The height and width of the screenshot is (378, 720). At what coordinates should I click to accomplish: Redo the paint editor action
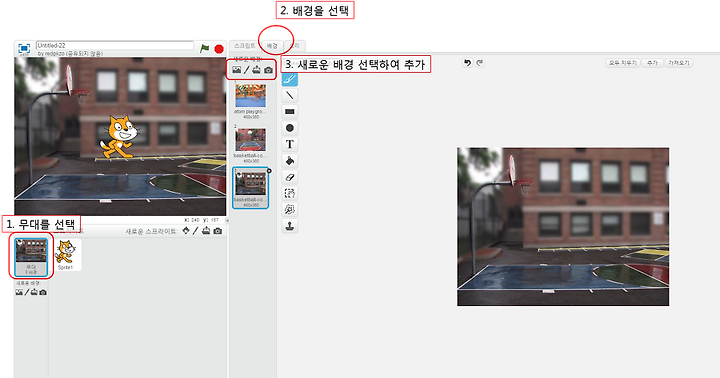[480, 62]
